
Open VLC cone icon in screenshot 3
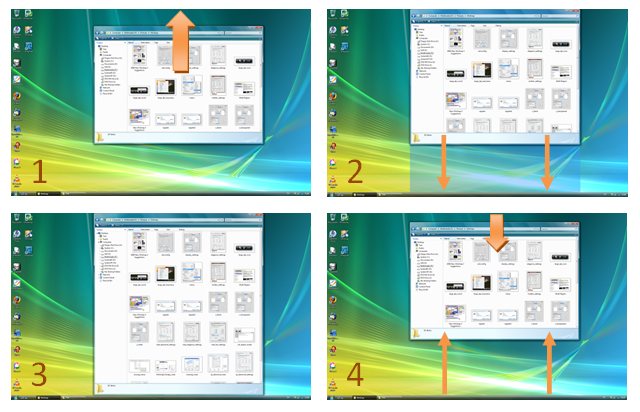click(x=17, y=383)
